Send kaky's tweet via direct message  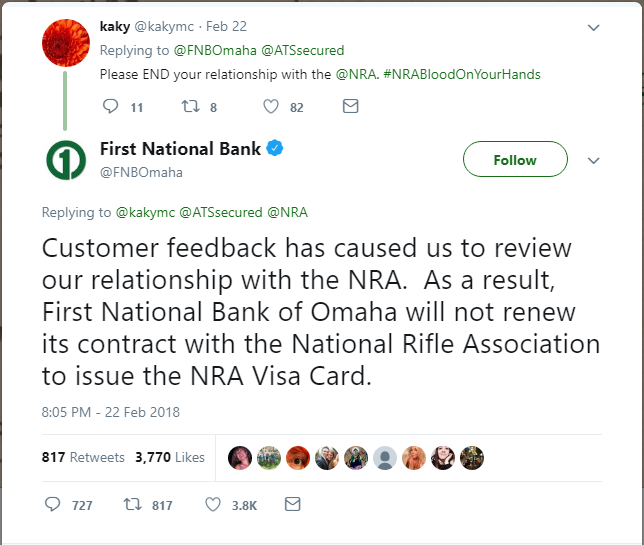[x=350, y=106]
